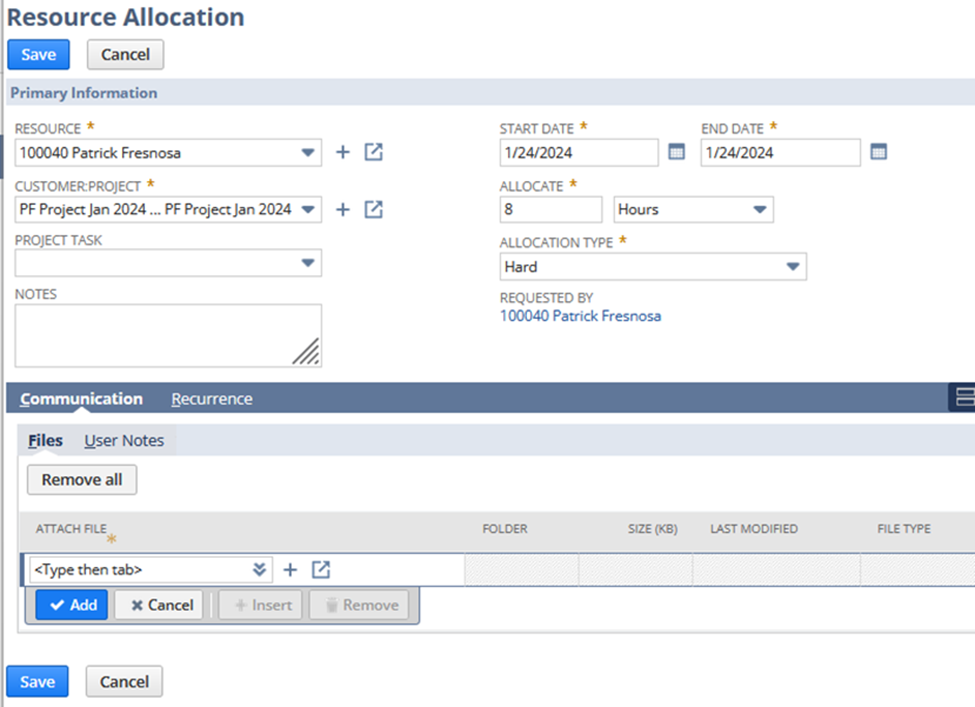Viewport: 975px width, 707px height.
Task: Click plus icon next to Customer:Project field
Action: 343,210
